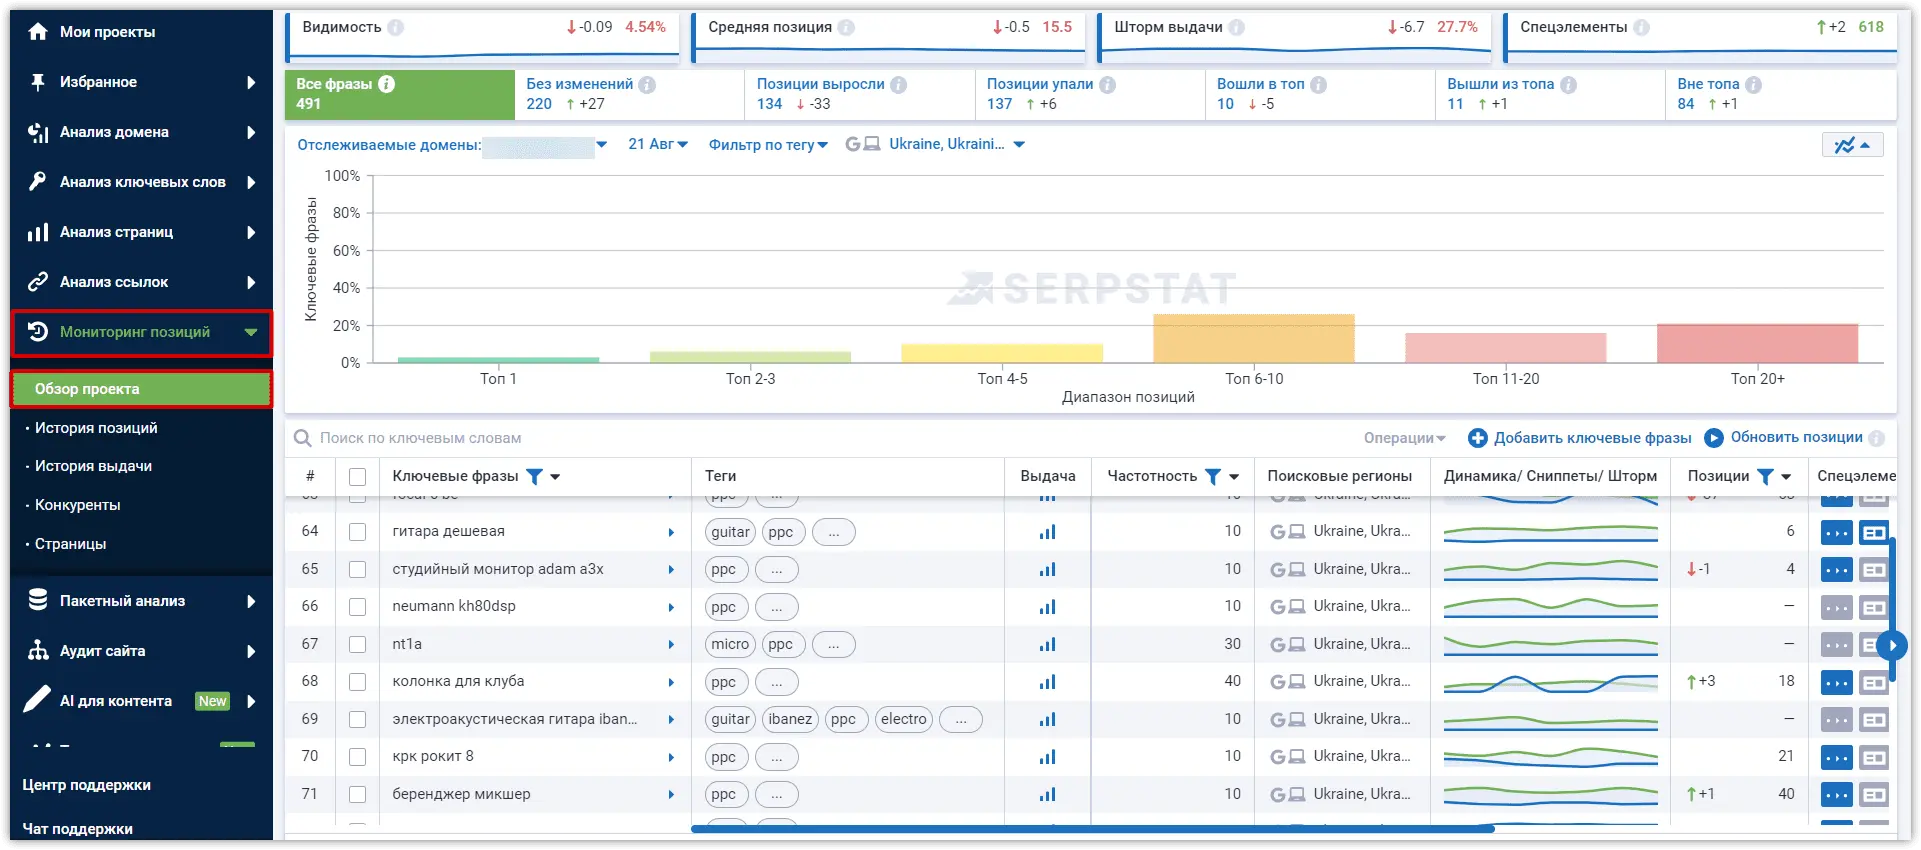Click the snippet icon for row 71

[x=1874, y=795]
